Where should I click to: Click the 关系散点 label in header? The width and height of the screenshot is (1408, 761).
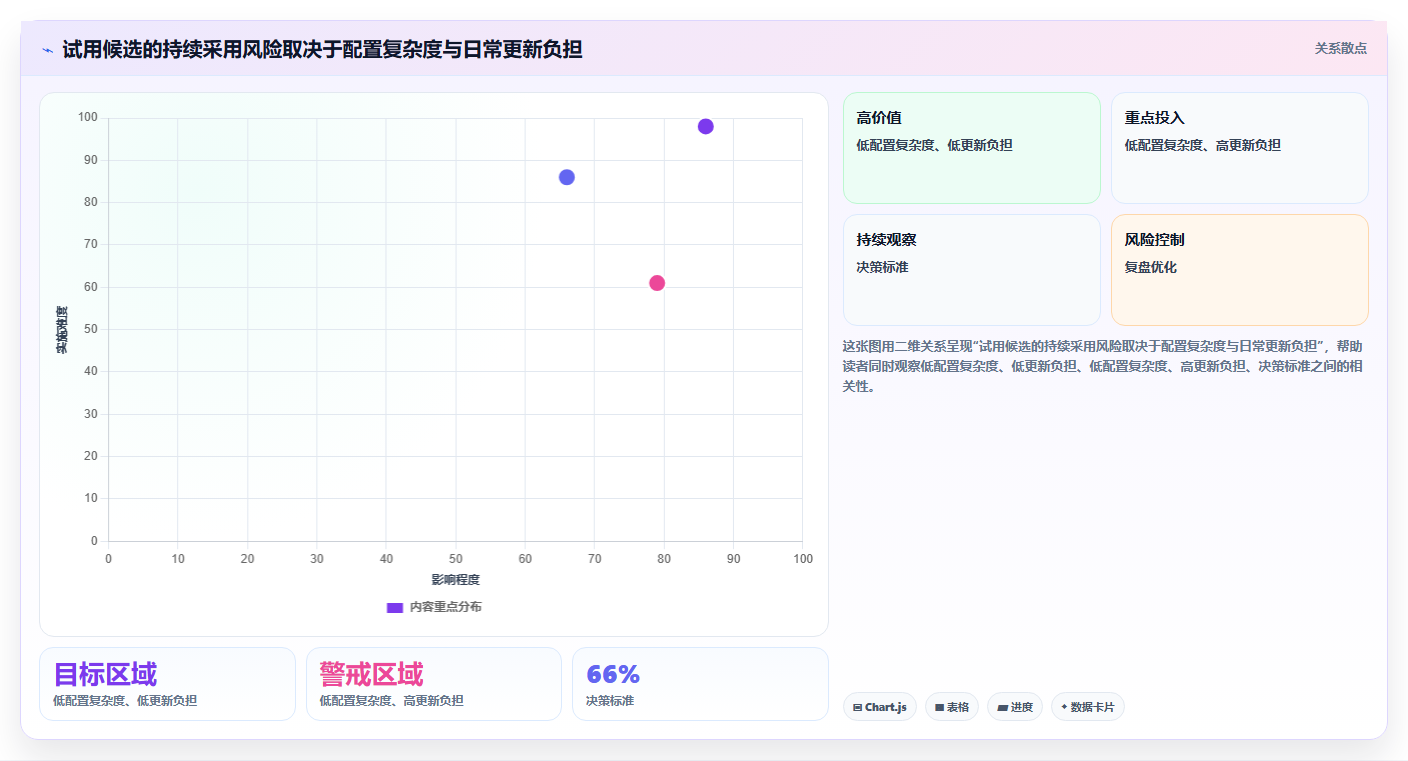1340,48
